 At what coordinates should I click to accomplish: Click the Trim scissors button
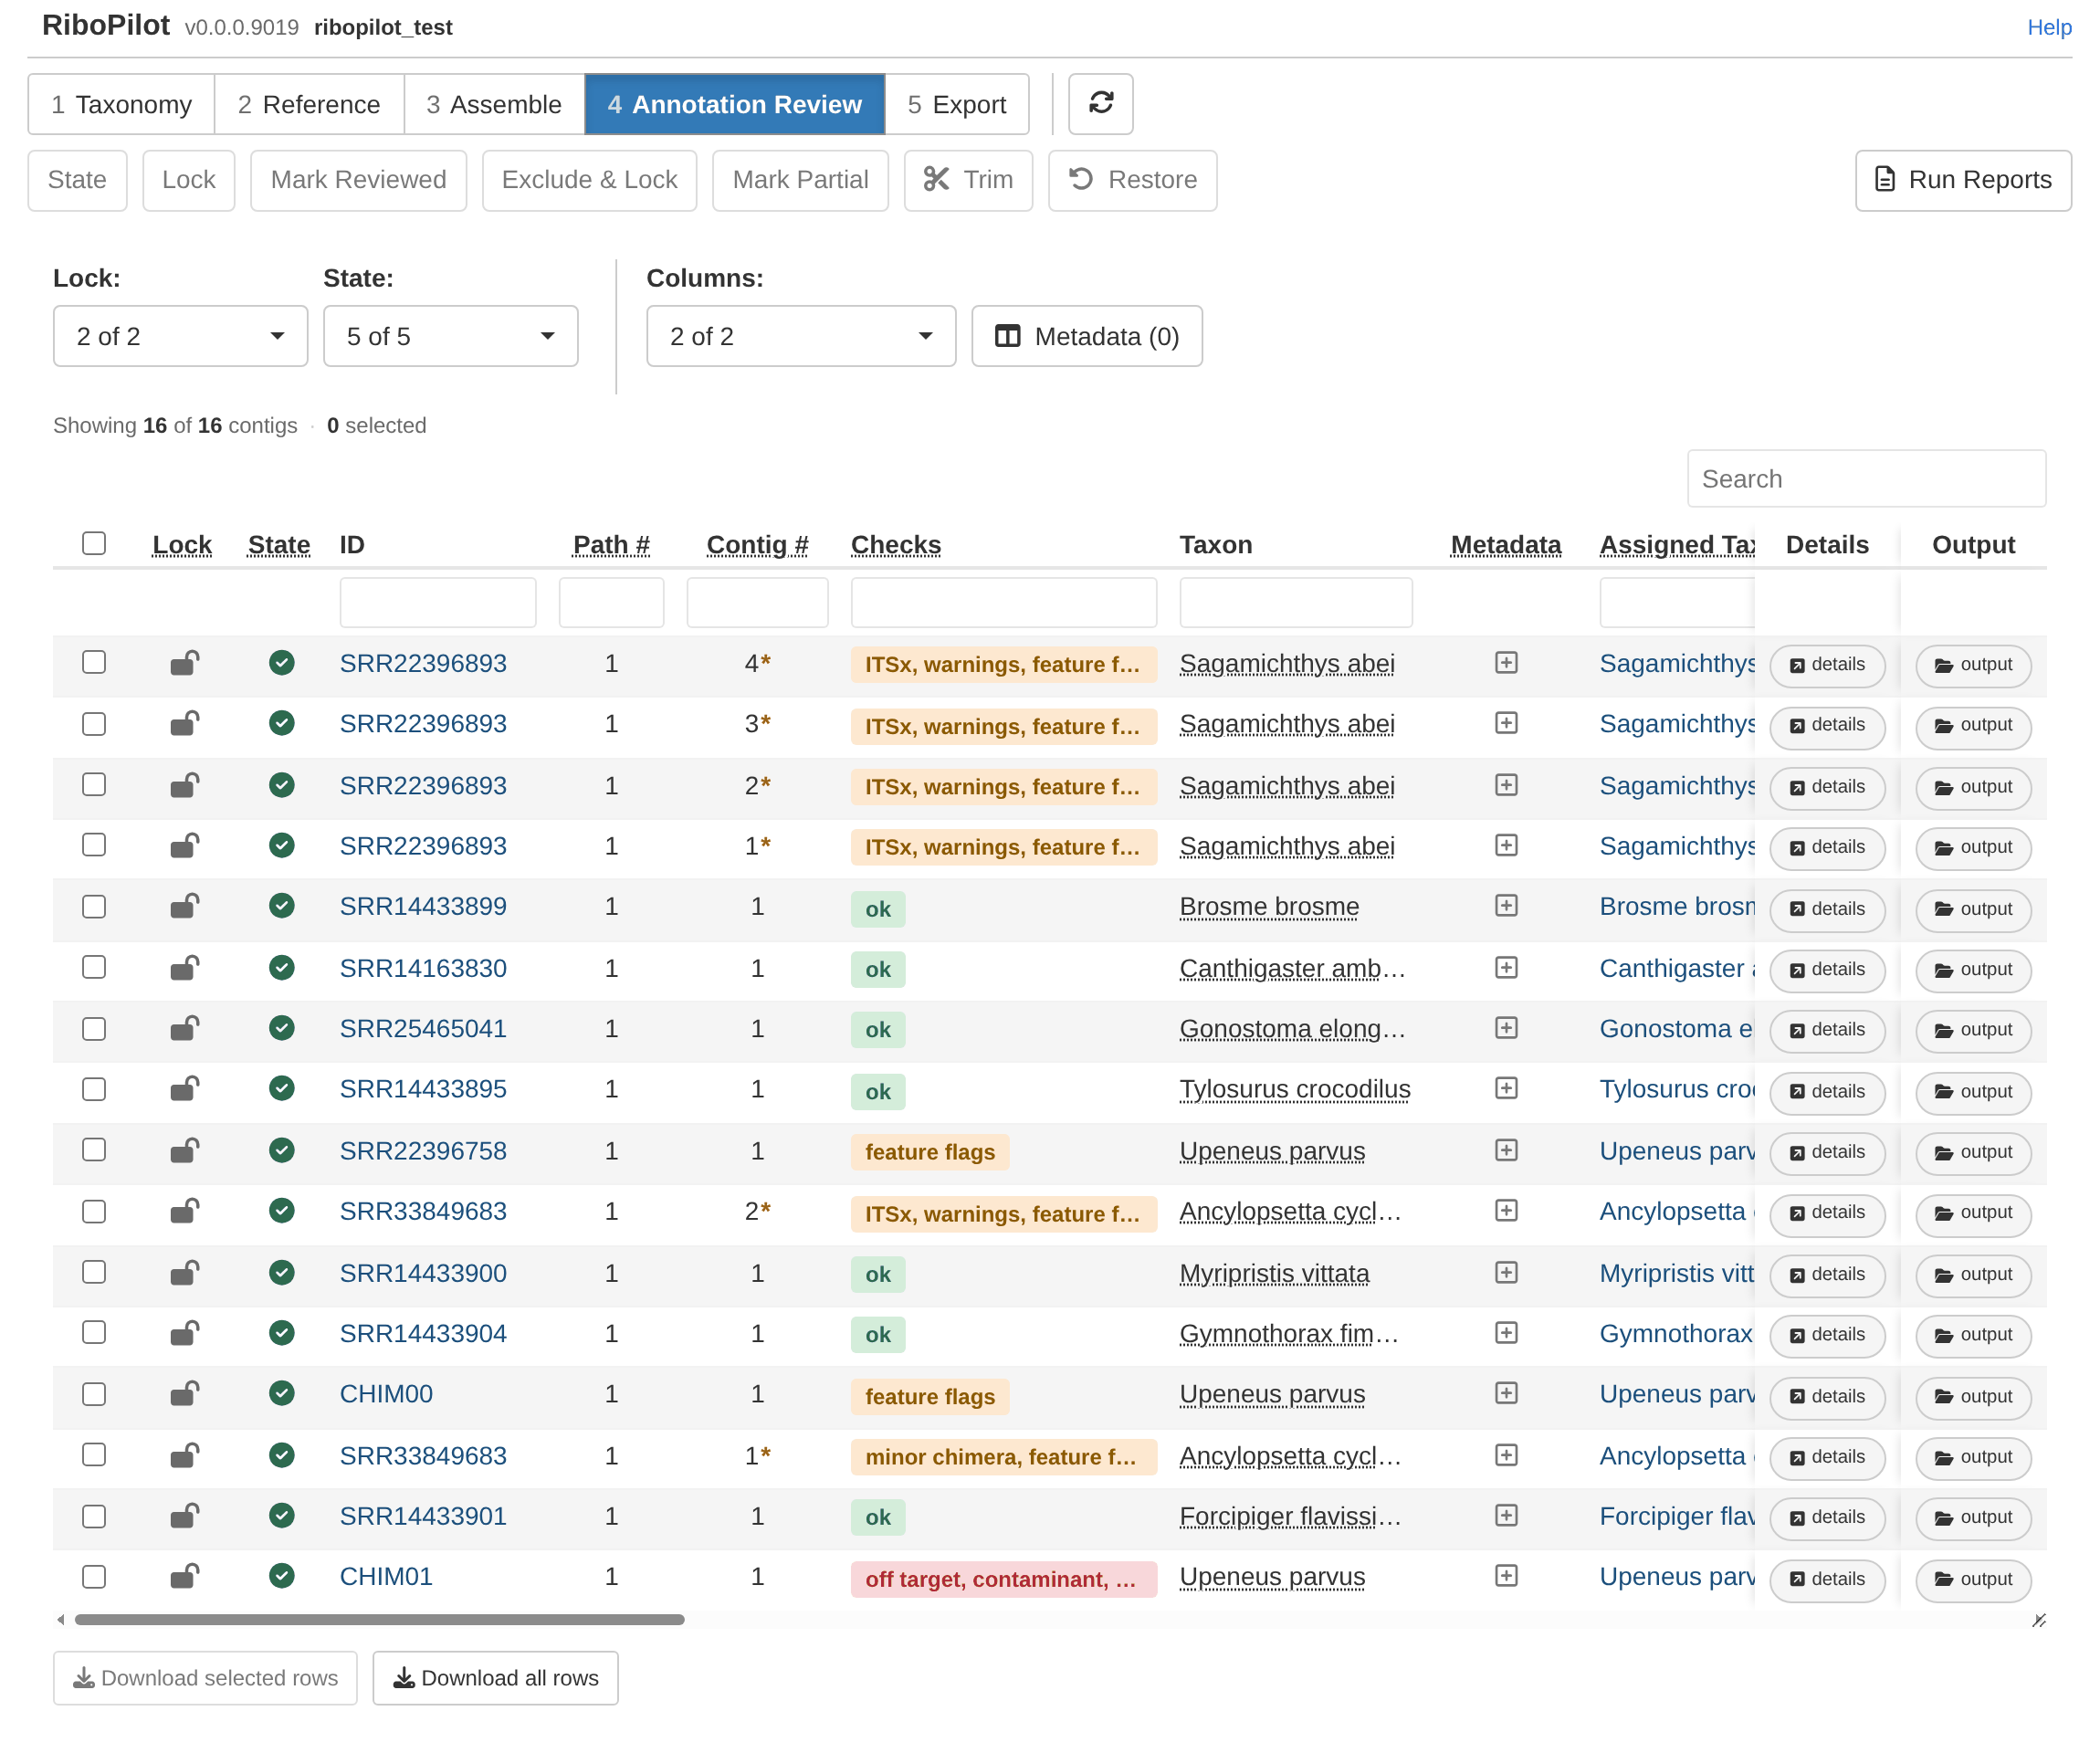tap(968, 180)
